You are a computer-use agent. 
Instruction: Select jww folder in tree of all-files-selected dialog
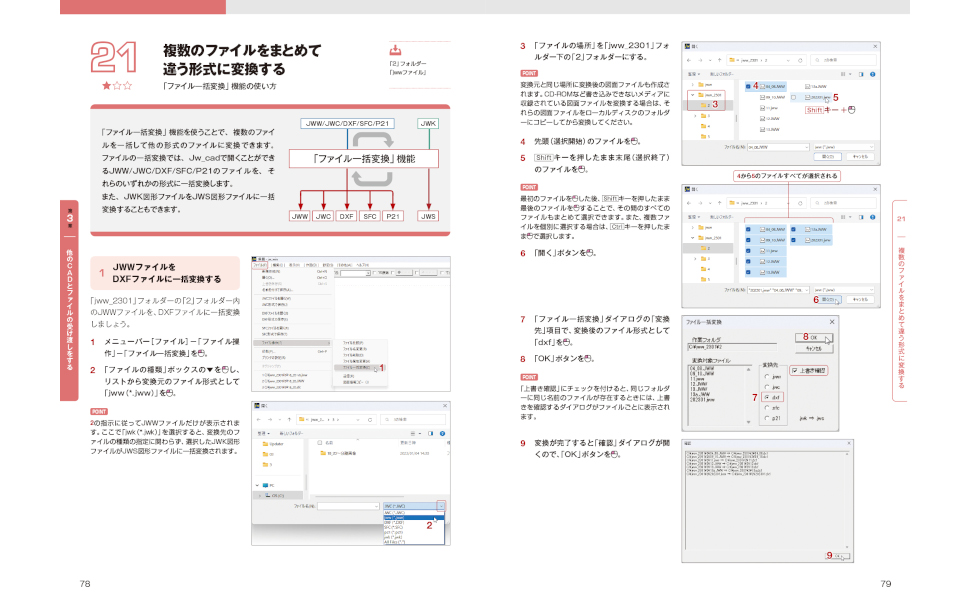(x=705, y=228)
